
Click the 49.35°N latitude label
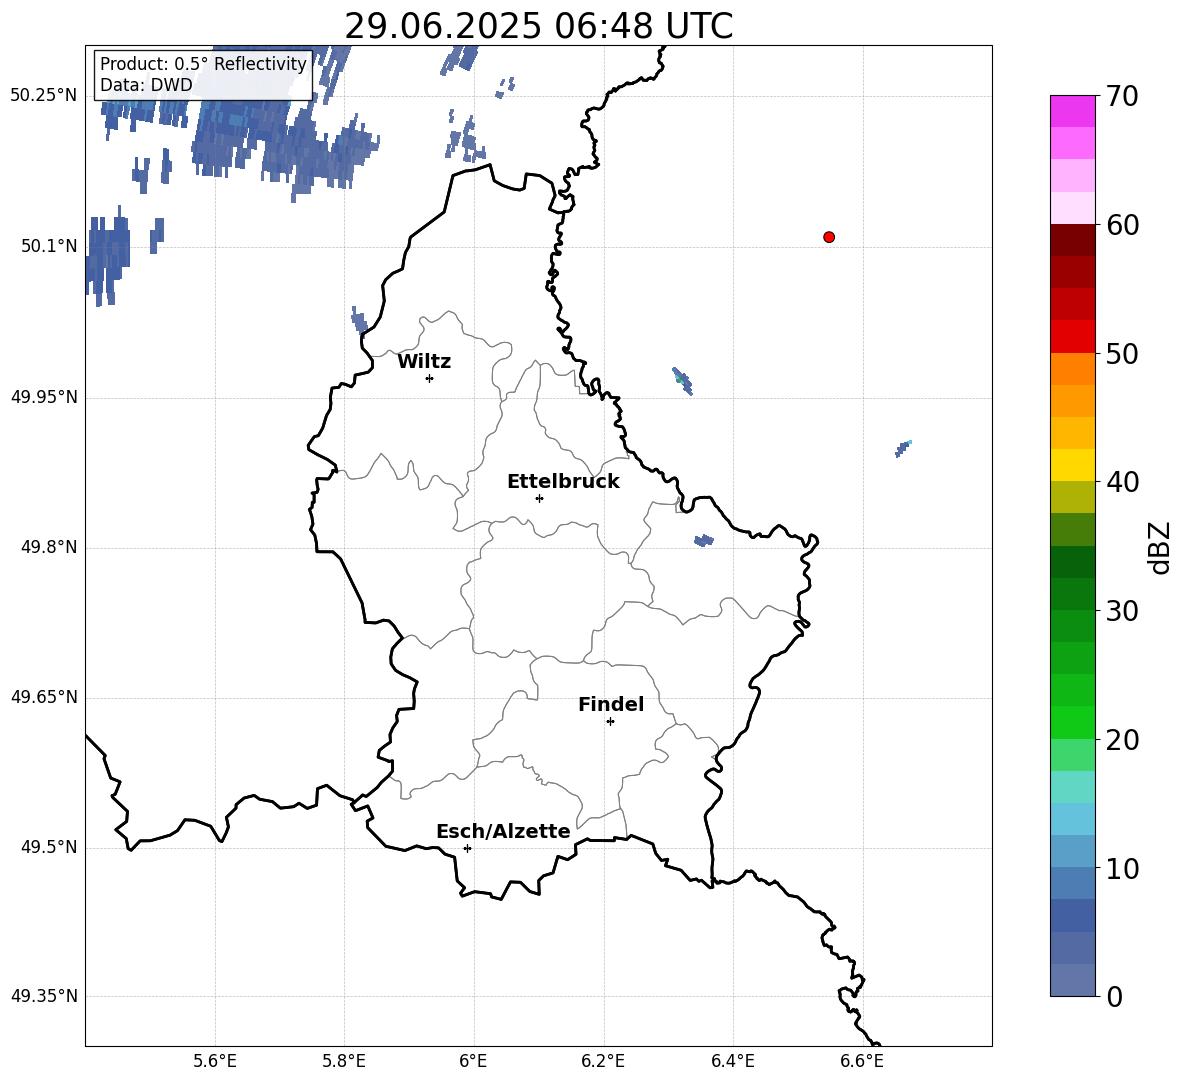(44, 996)
